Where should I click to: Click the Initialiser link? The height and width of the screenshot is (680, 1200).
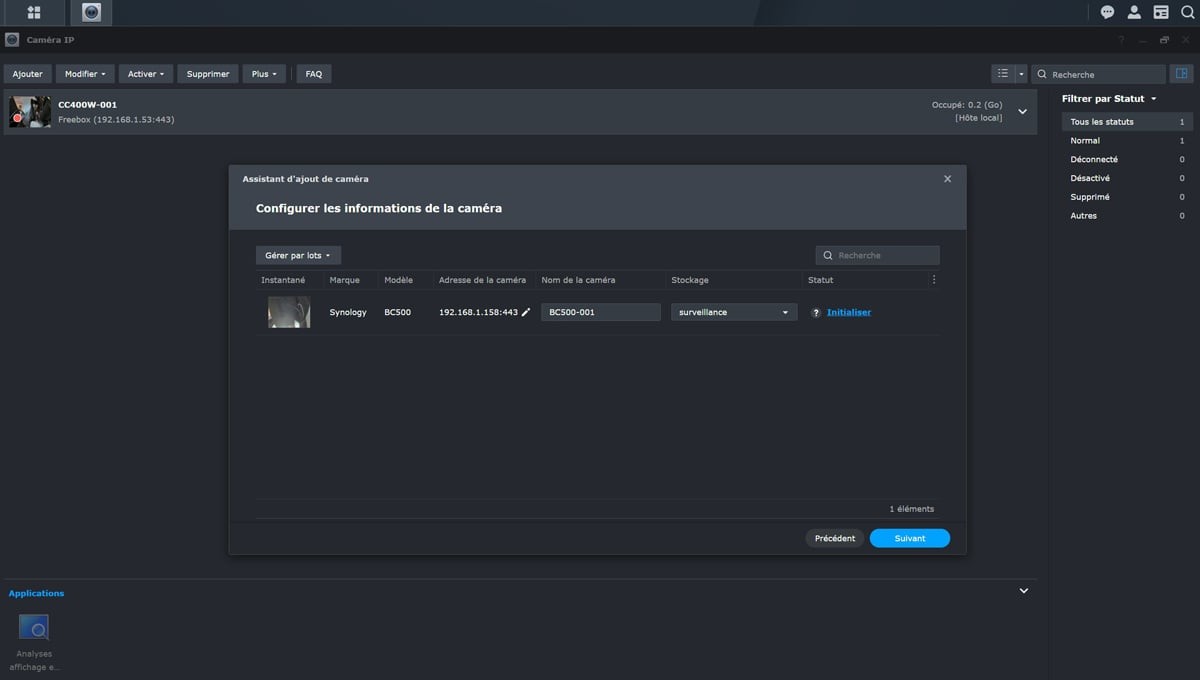coord(848,312)
